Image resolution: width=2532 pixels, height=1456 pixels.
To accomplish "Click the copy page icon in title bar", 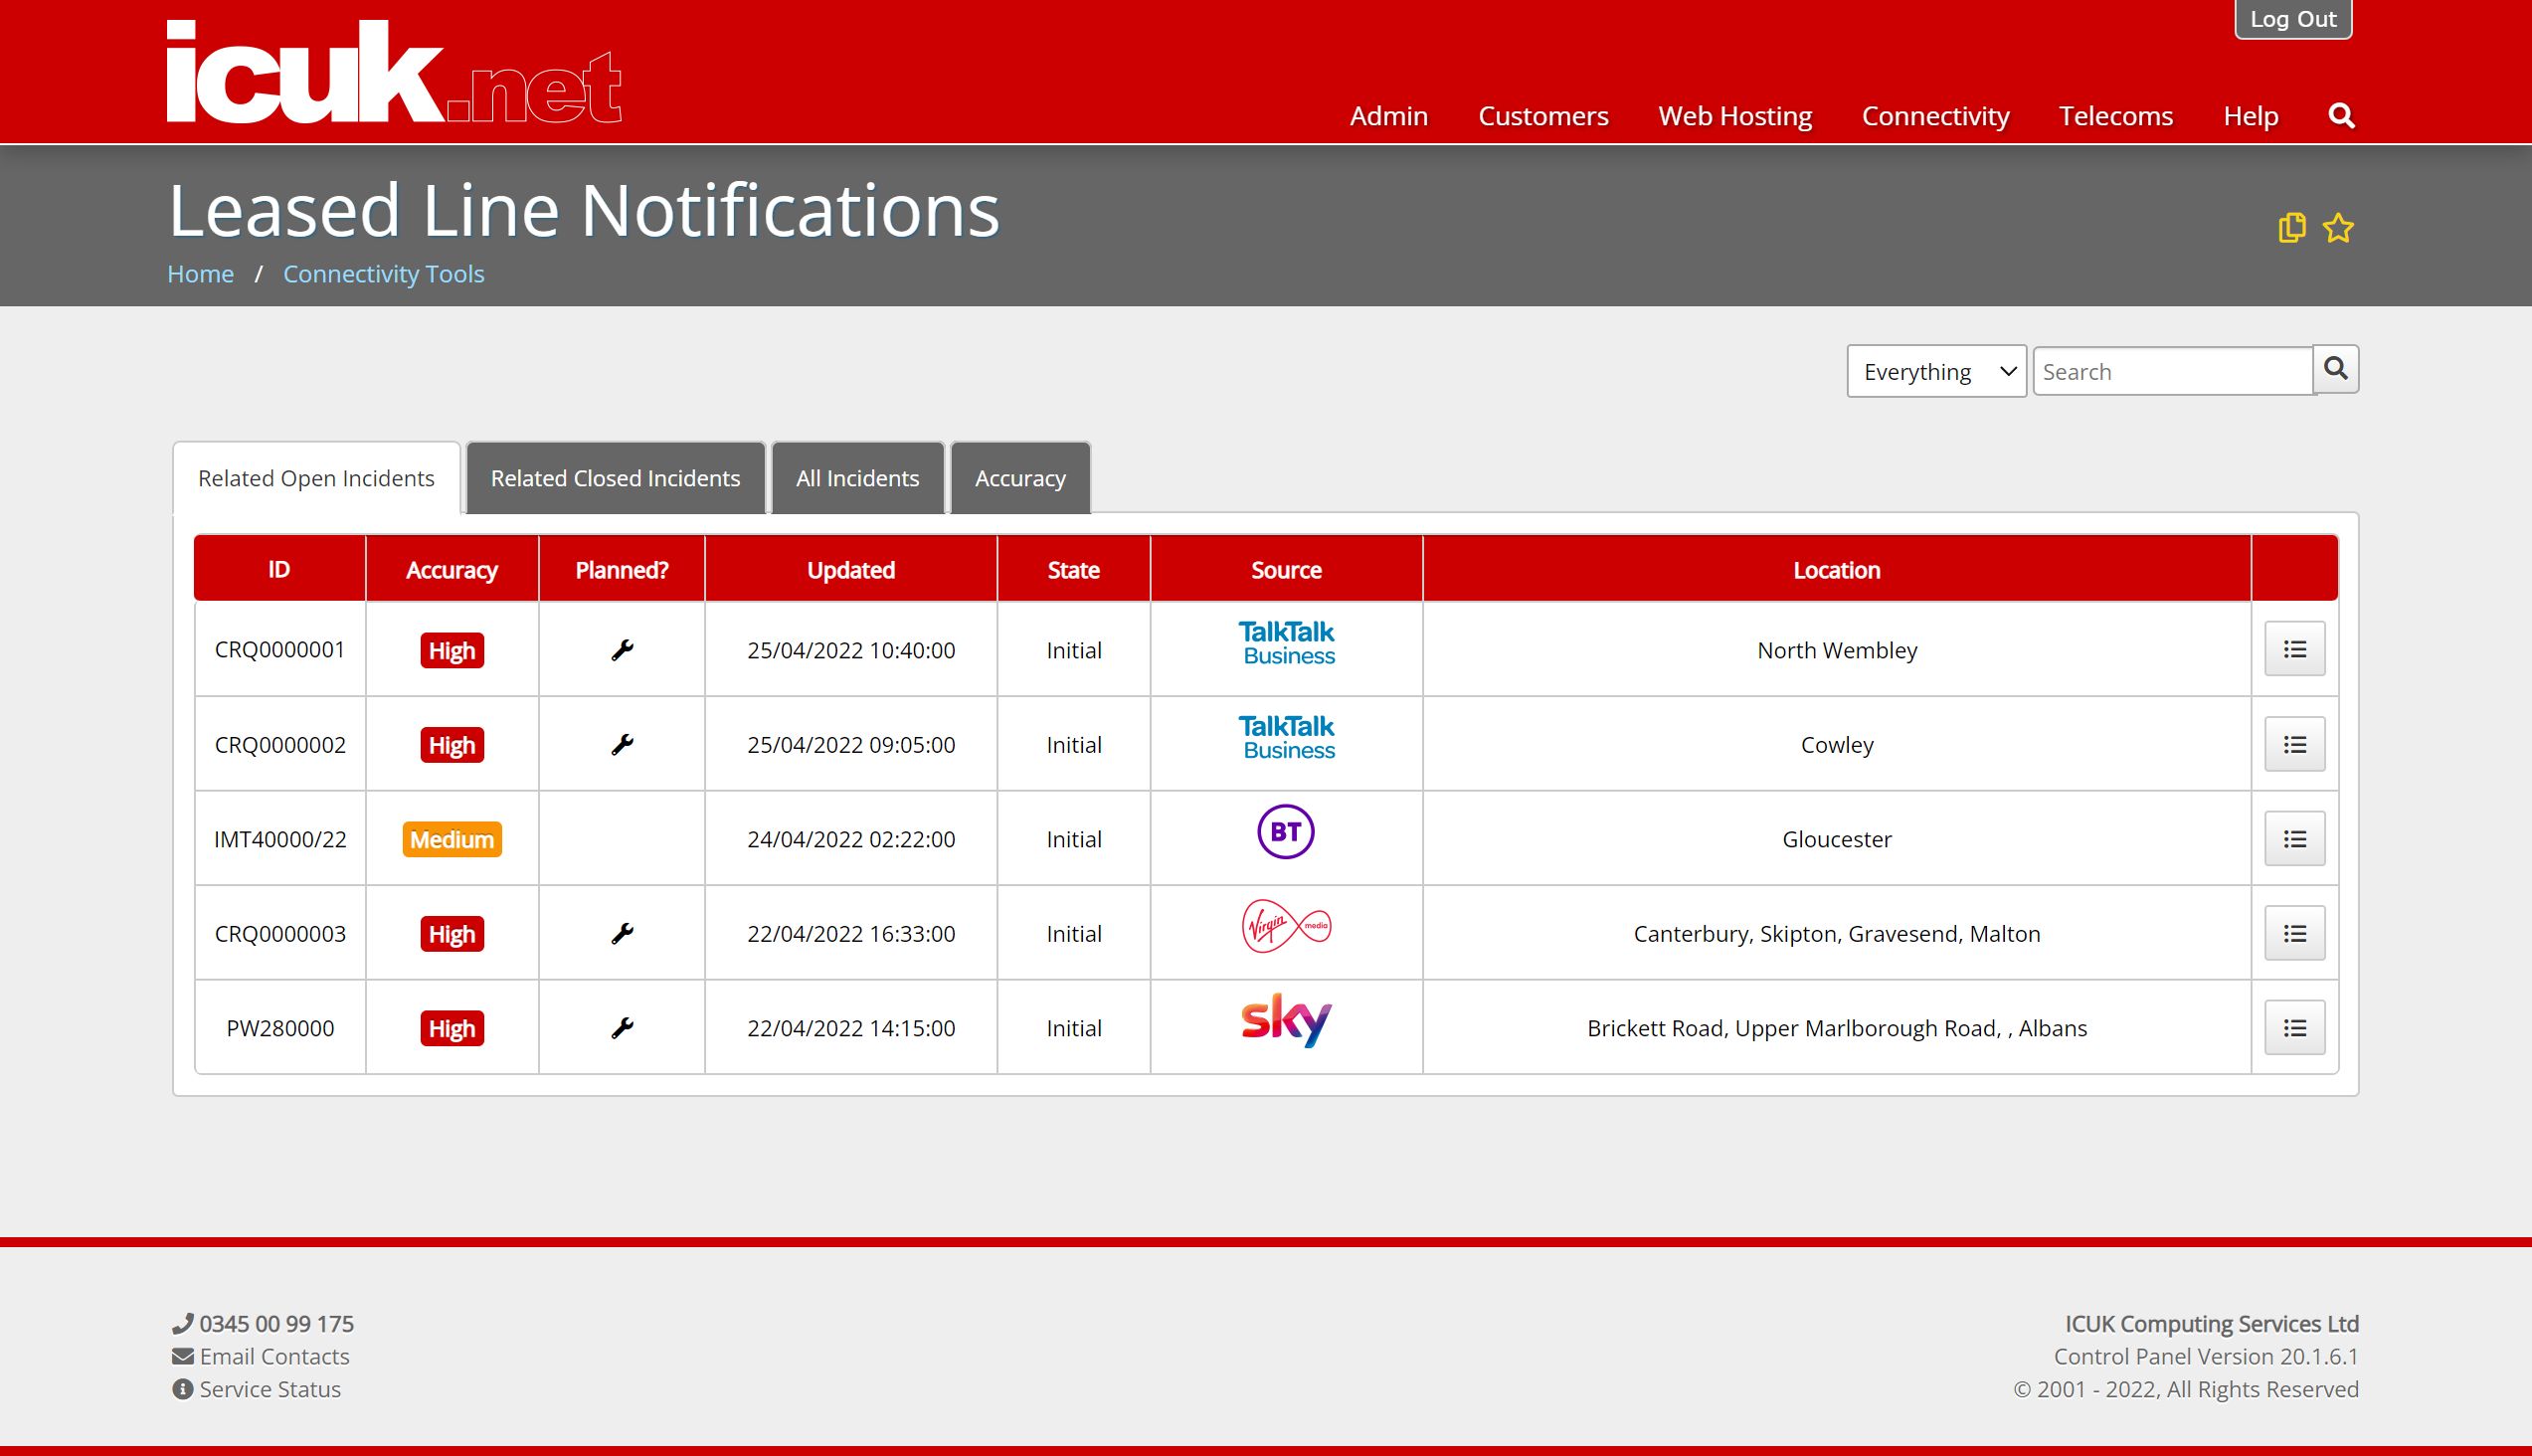I will click(2291, 228).
